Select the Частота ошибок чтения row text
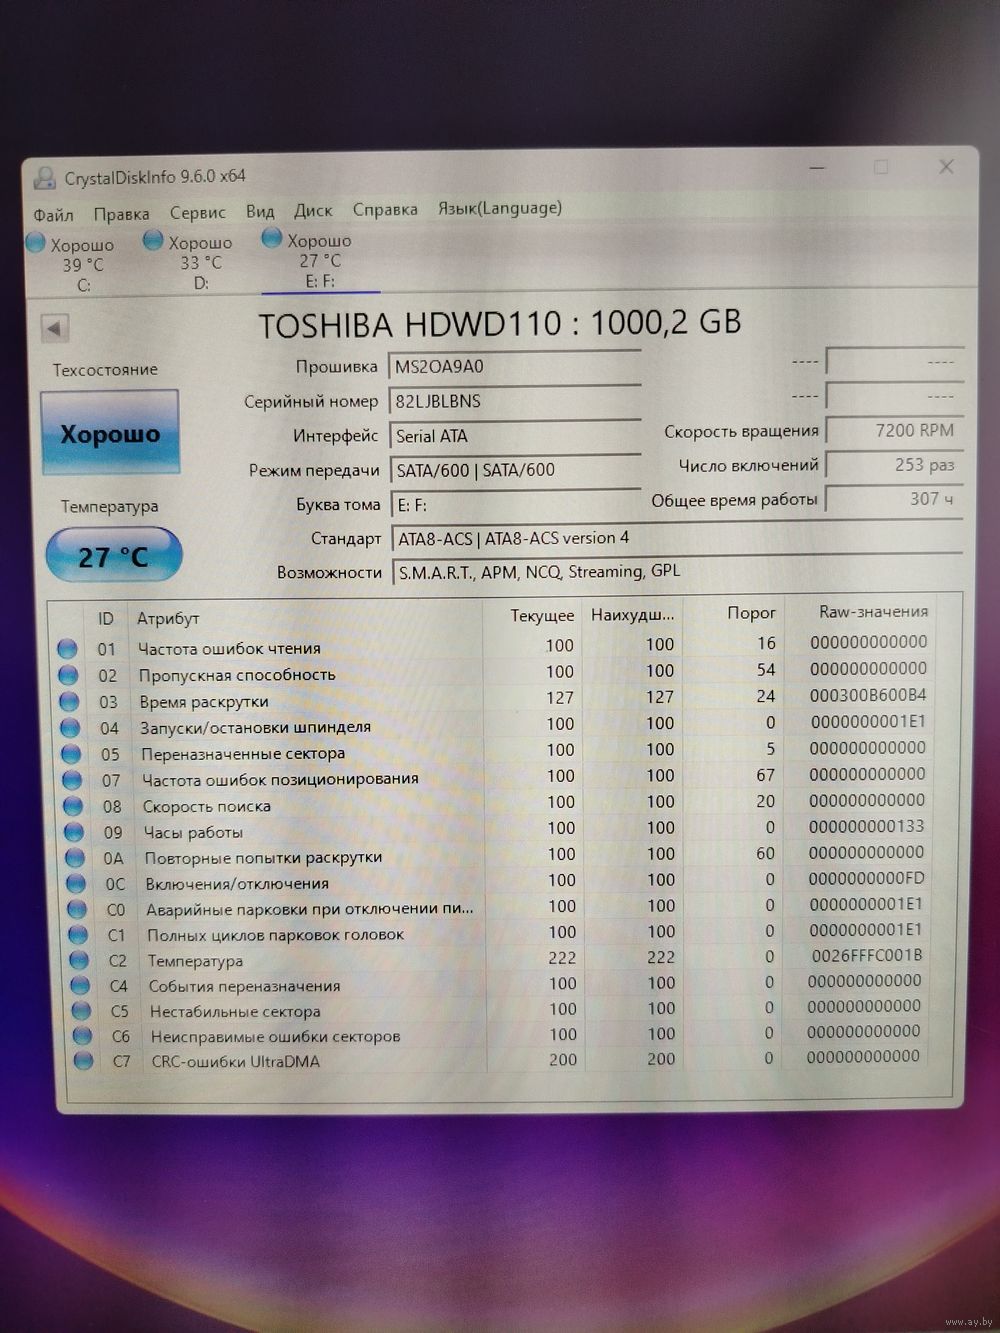Viewport: 1000px width, 1333px height. (229, 649)
